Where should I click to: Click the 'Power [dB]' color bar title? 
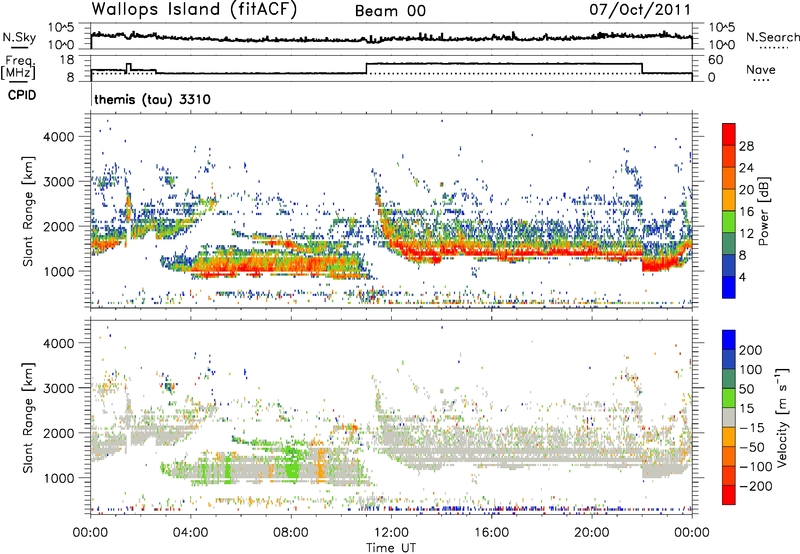coord(764,211)
